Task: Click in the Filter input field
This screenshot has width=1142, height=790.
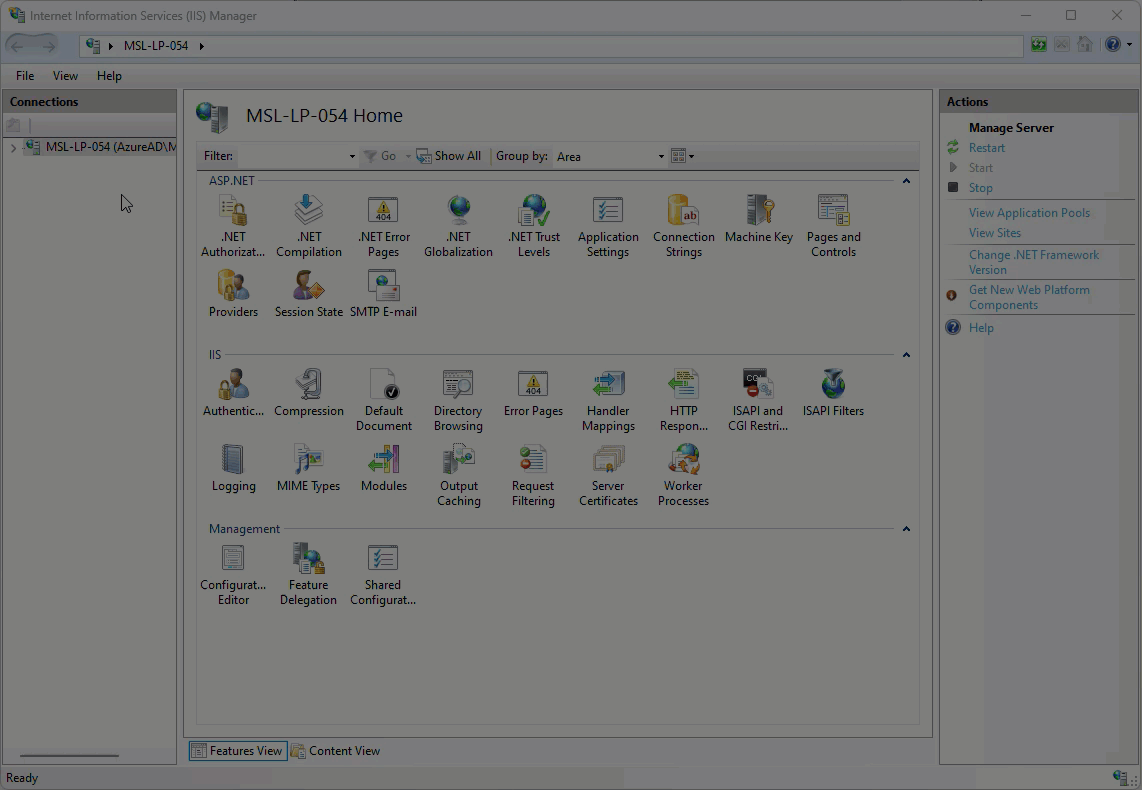Action: pos(295,157)
